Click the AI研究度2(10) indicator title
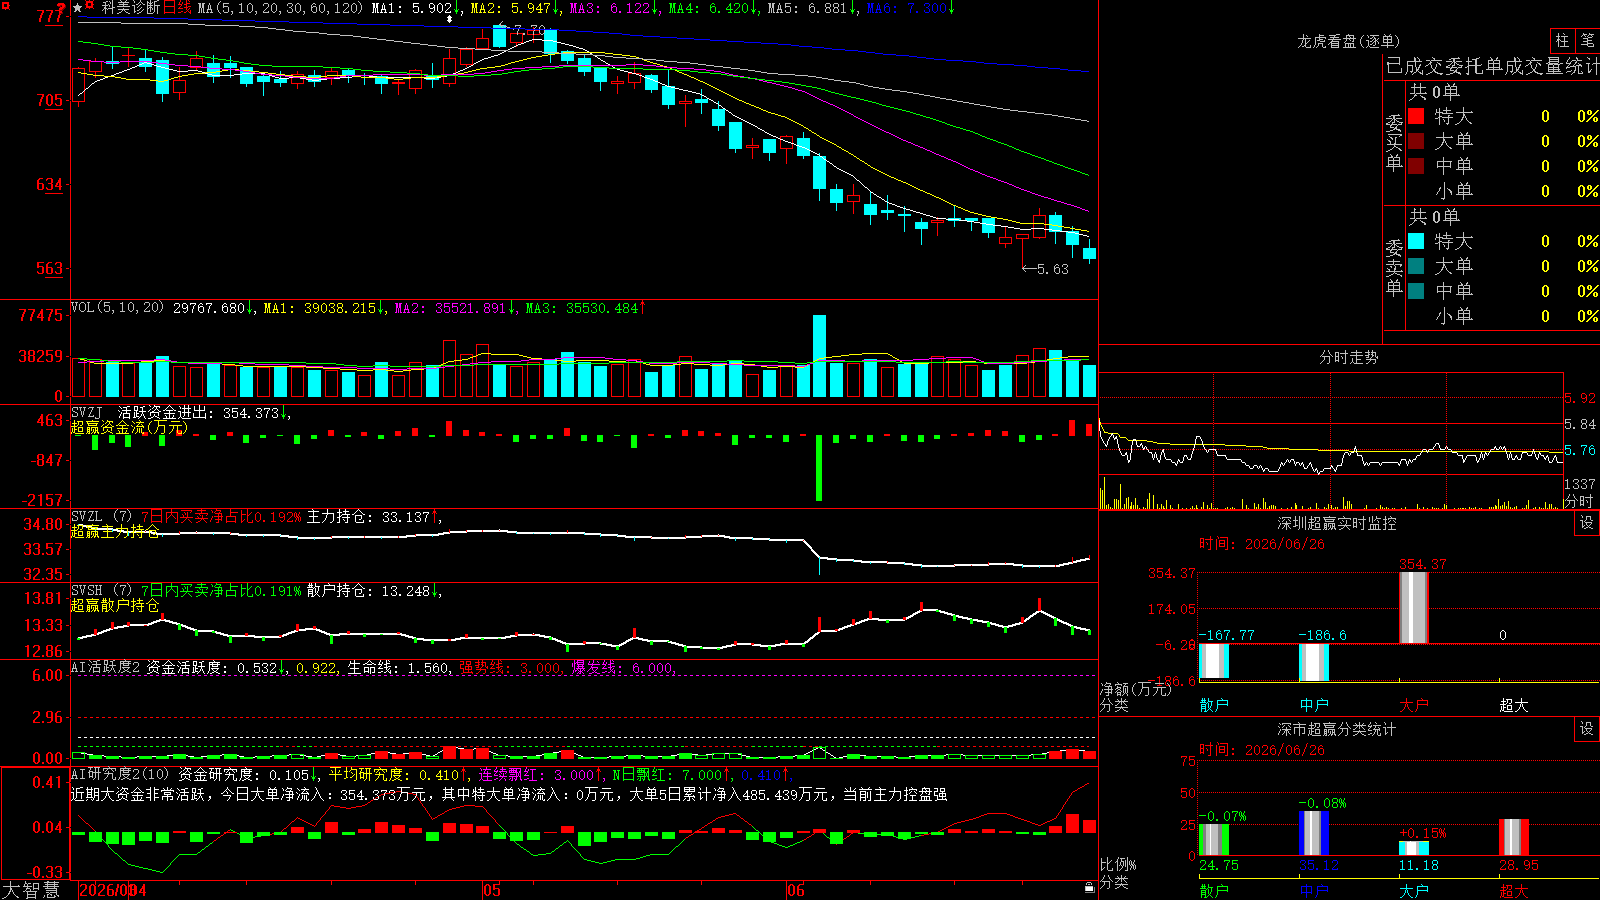This screenshot has height=900, width=1600. tap(120, 774)
